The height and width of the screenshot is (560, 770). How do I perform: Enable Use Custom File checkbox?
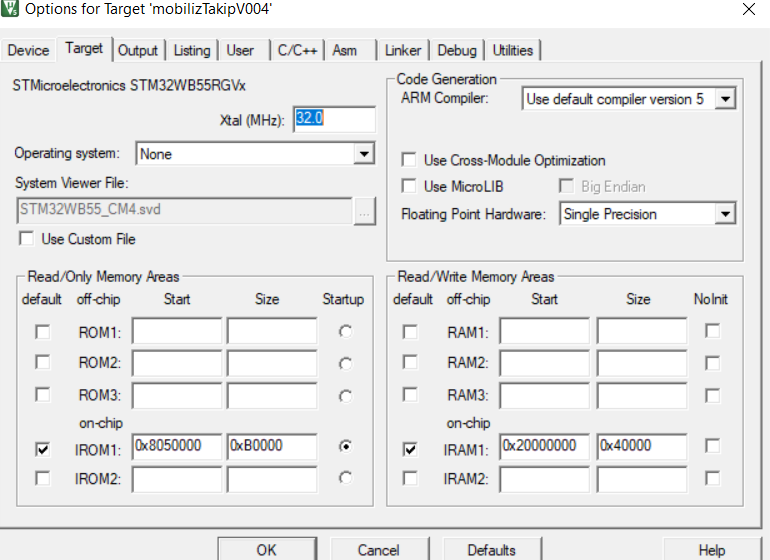[27, 239]
